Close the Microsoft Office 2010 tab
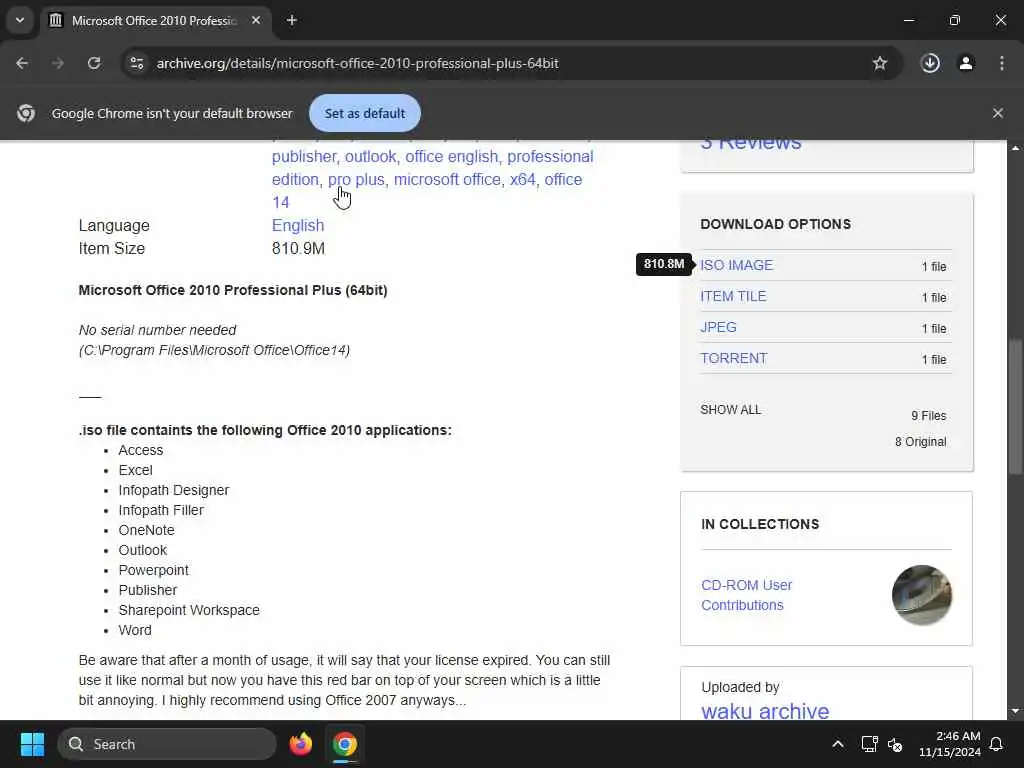This screenshot has width=1024, height=768. (x=256, y=20)
